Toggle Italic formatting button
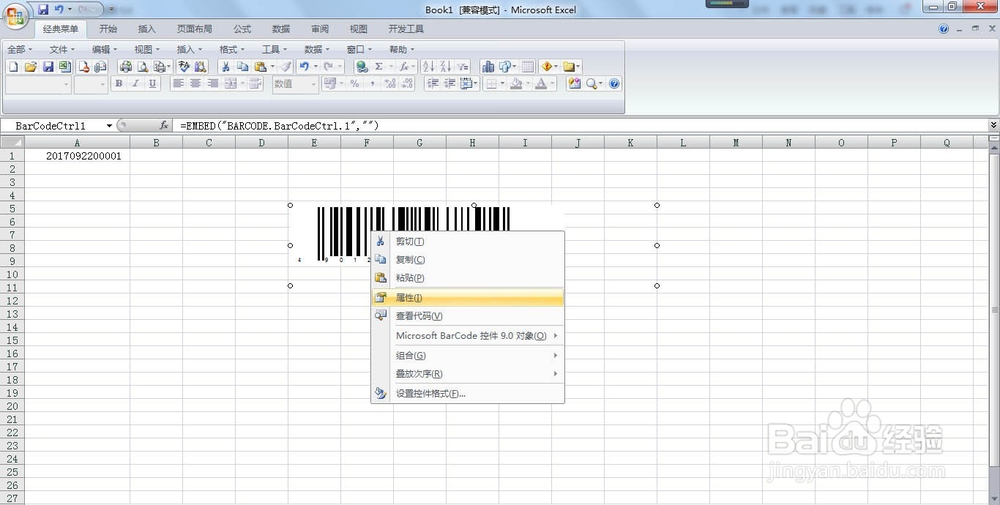 coord(135,84)
